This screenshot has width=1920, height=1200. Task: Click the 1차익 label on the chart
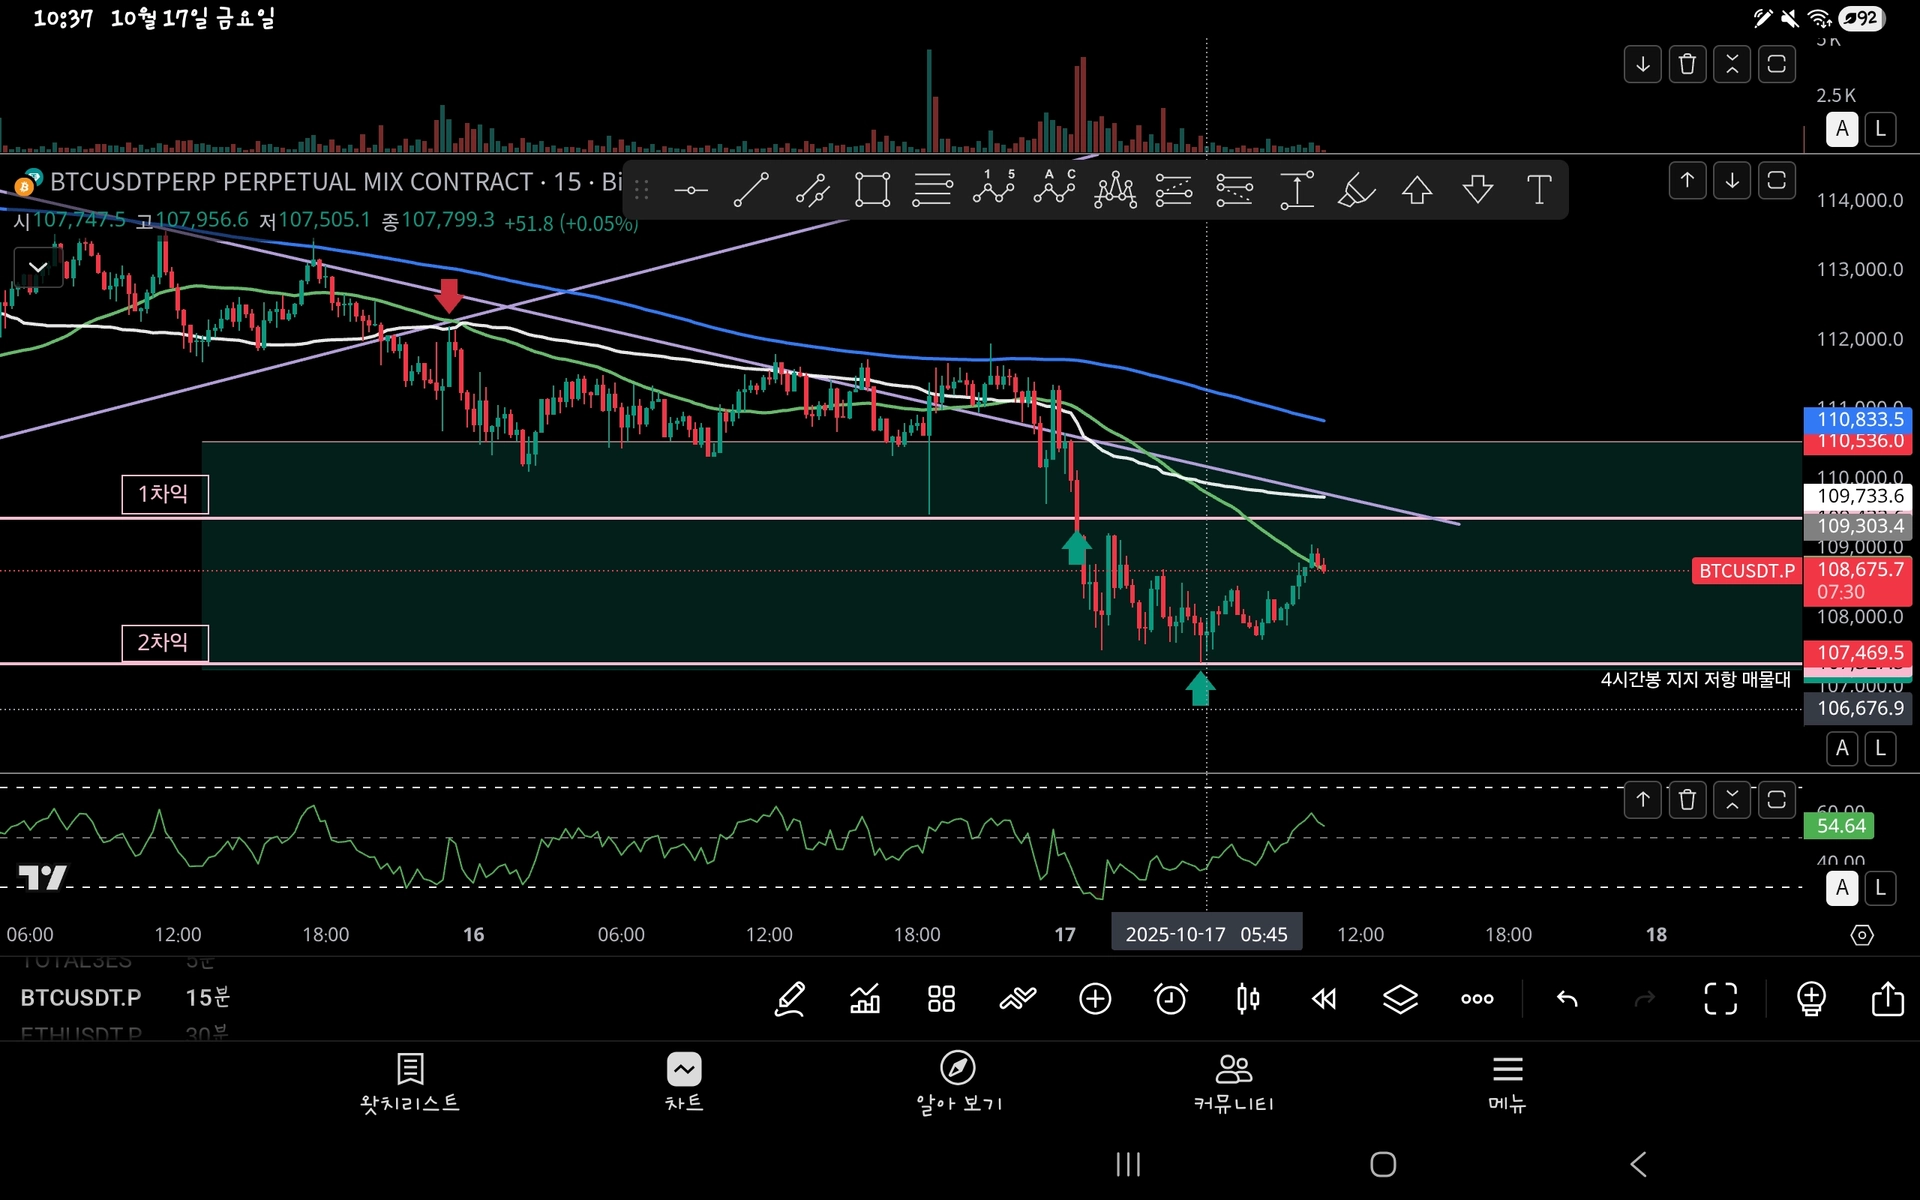tap(164, 494)
